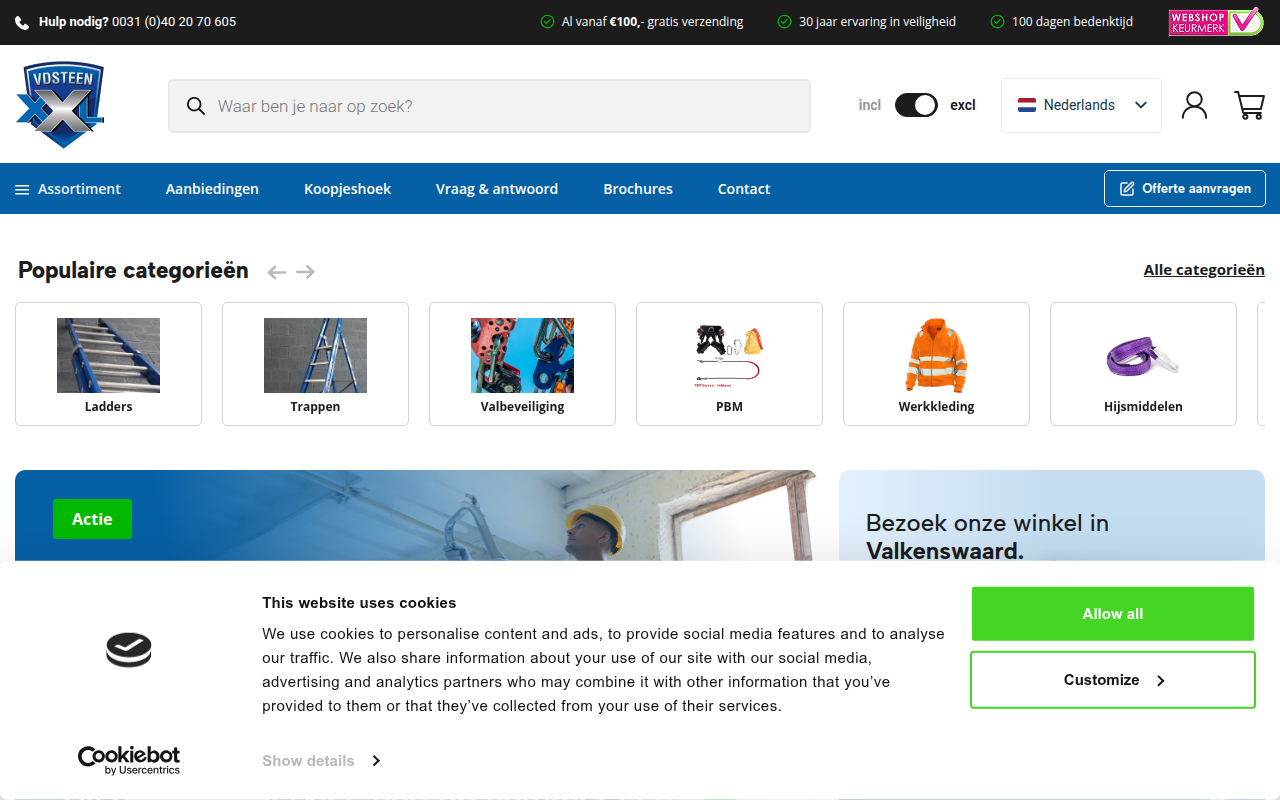Click the Assortiment hamburger icon

point(22,189)
